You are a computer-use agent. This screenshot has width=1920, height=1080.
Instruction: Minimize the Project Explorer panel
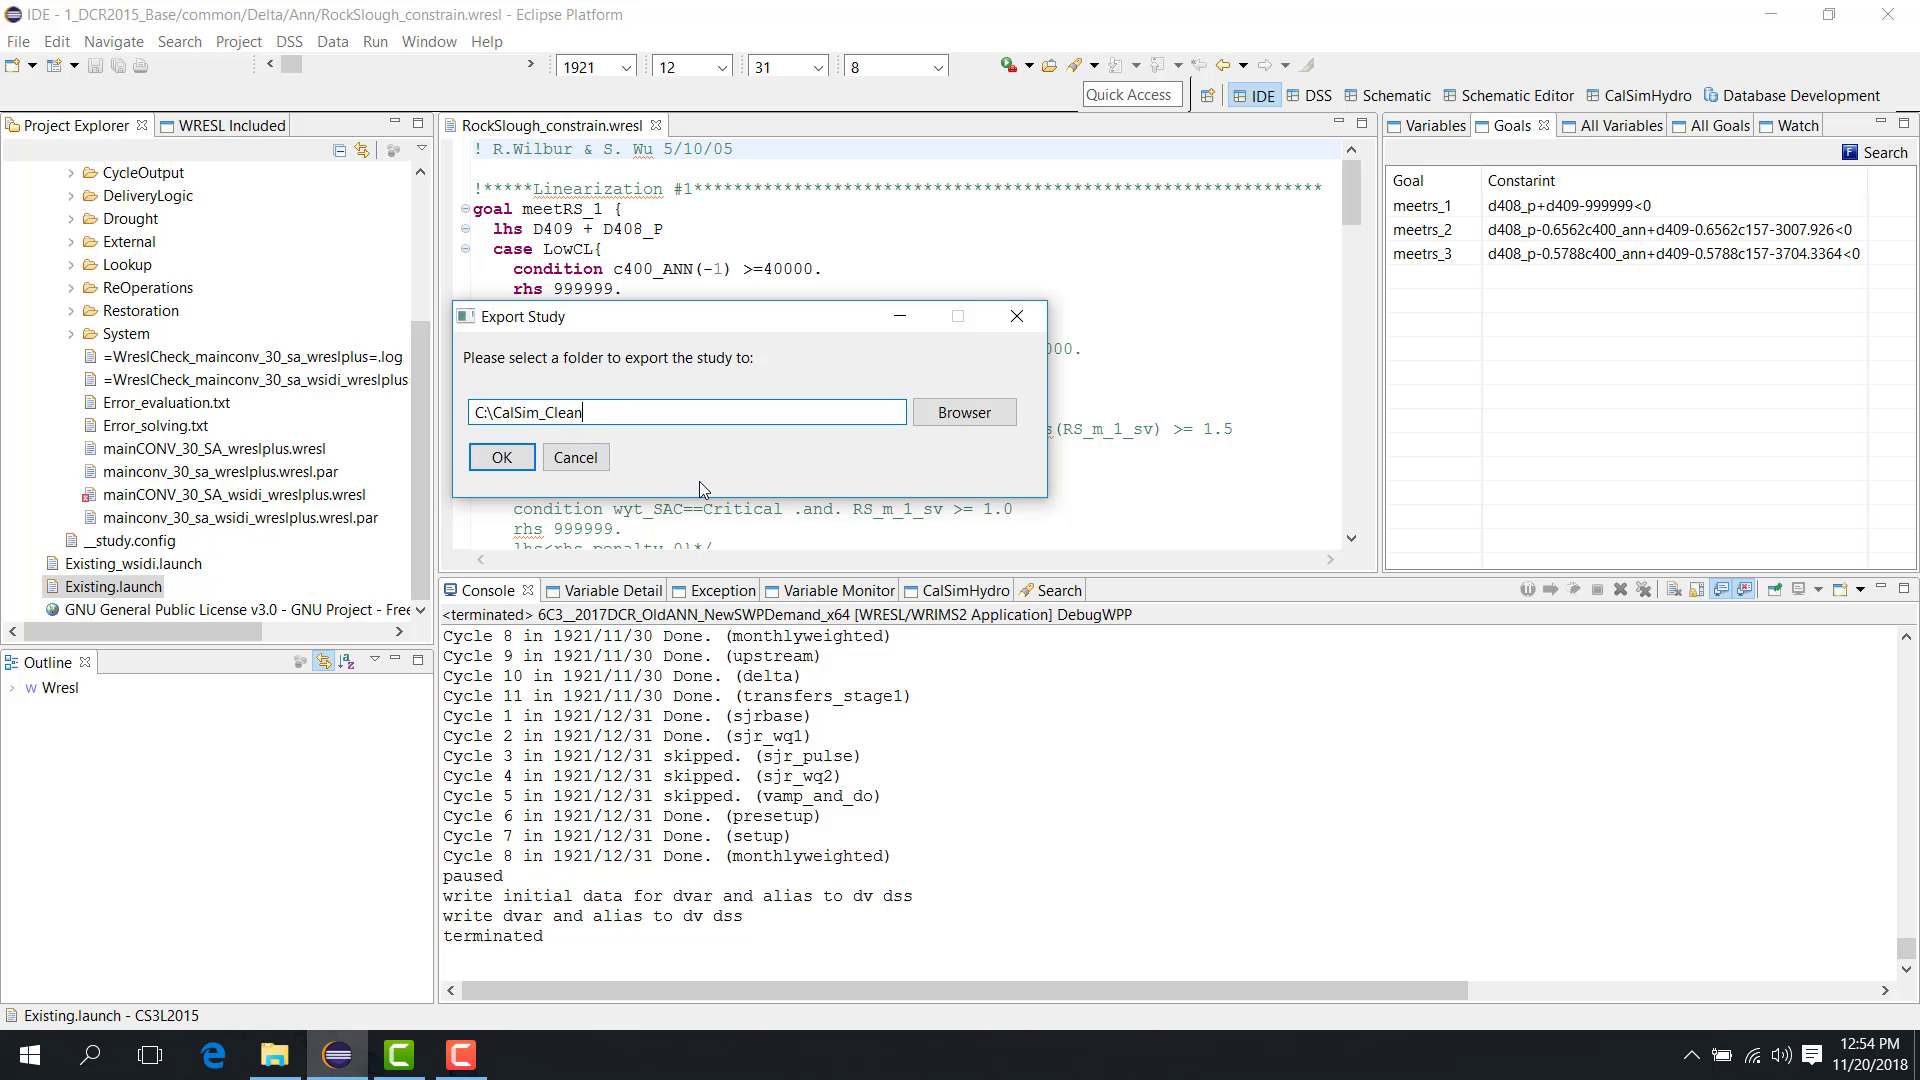point(395,123)
